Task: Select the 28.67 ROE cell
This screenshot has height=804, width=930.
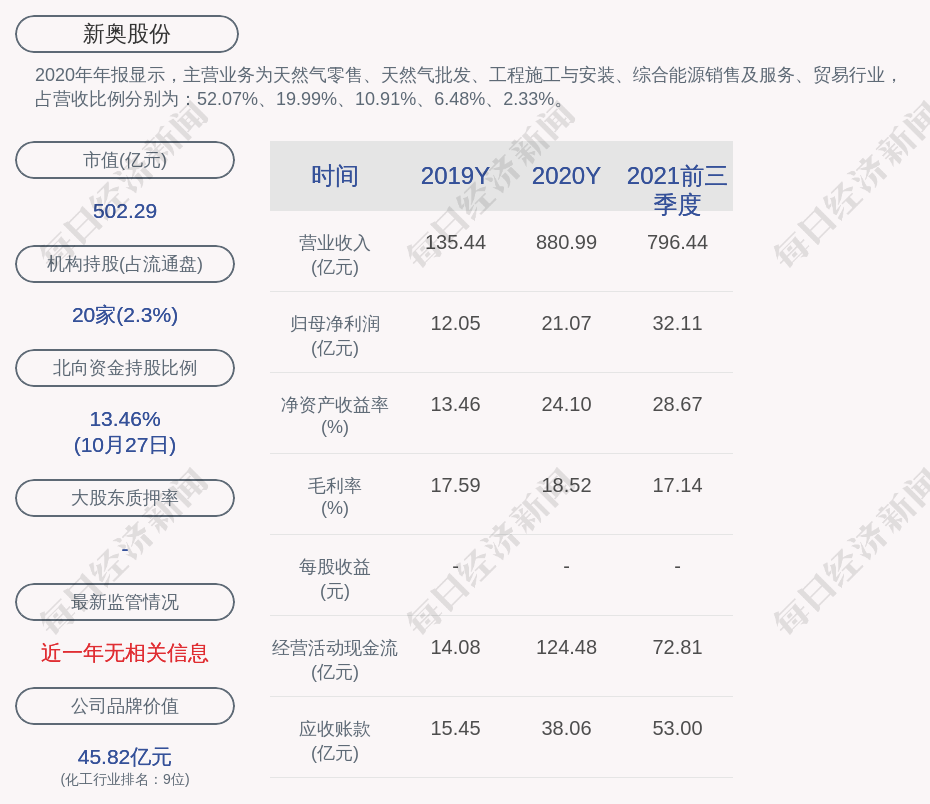Action: click(677, 404)
